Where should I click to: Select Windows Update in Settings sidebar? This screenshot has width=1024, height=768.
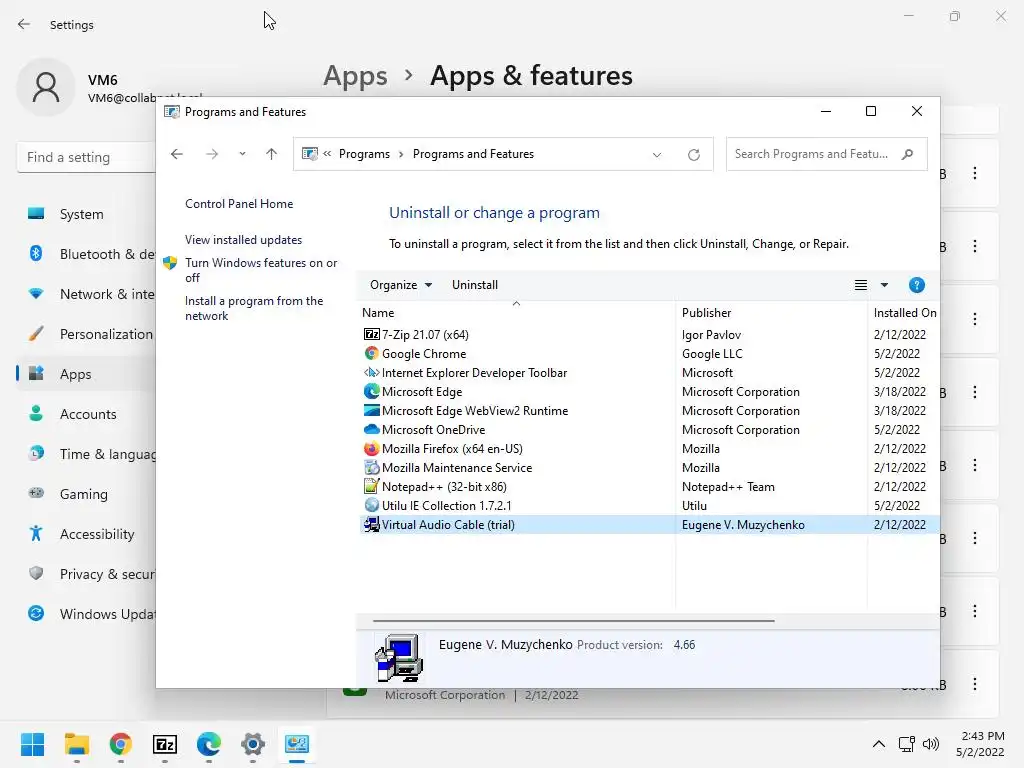[86, 614]
